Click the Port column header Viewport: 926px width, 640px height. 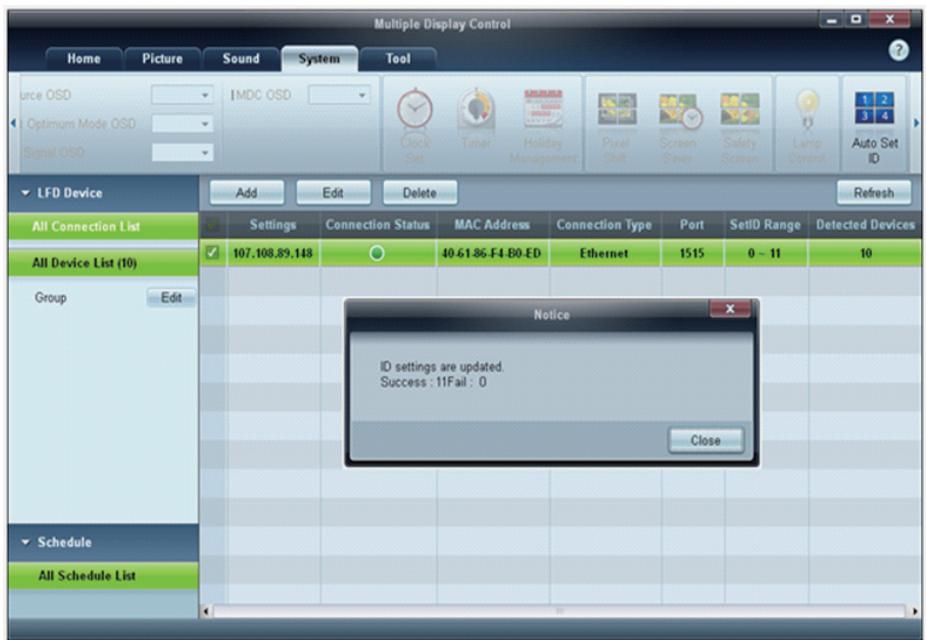click(692, 225)
